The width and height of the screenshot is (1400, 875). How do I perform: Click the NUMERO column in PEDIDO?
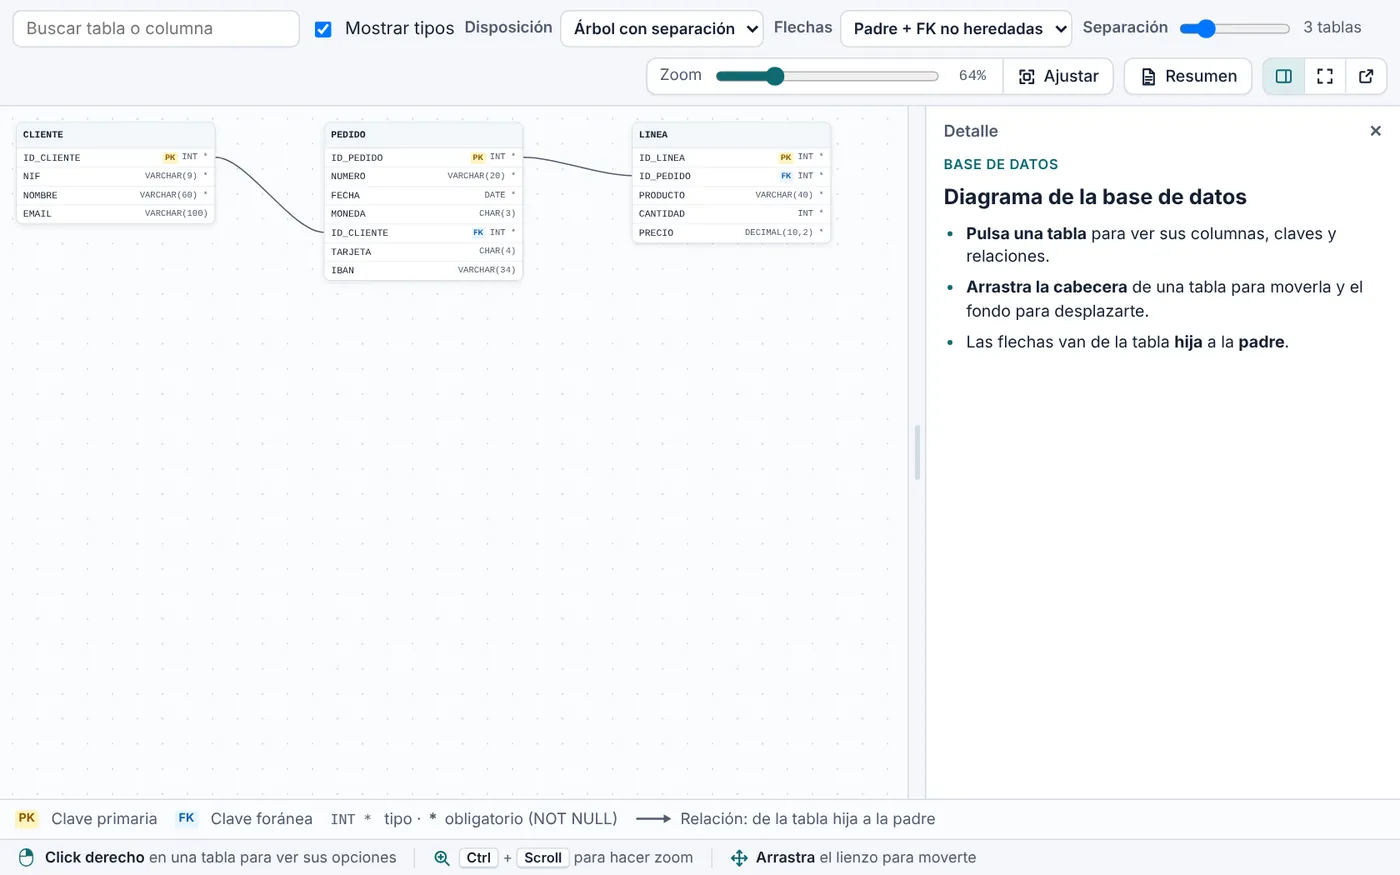pyautogui.click(x=424, y=176)
